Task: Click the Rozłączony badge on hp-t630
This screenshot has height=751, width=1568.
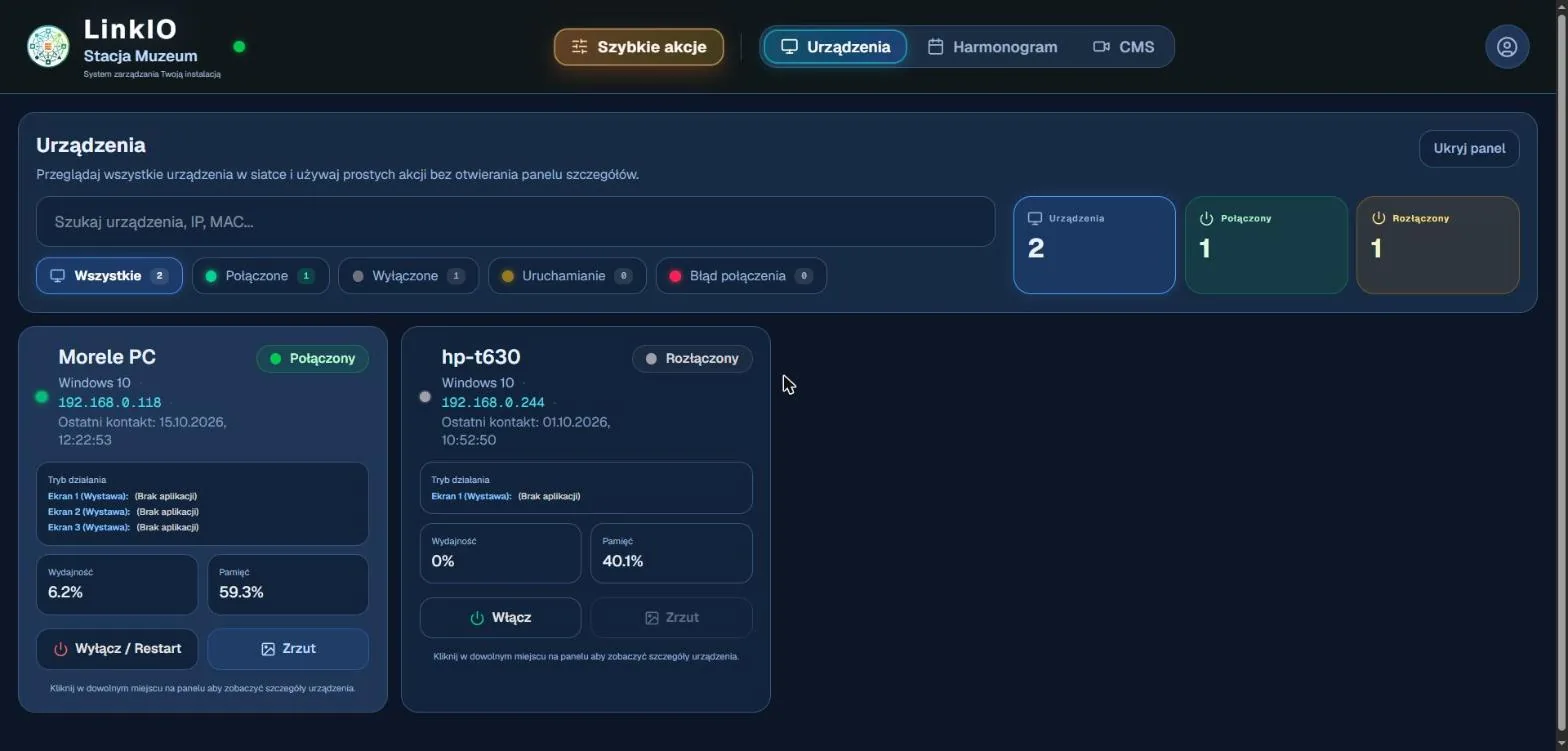Action: tap(692, 359)
